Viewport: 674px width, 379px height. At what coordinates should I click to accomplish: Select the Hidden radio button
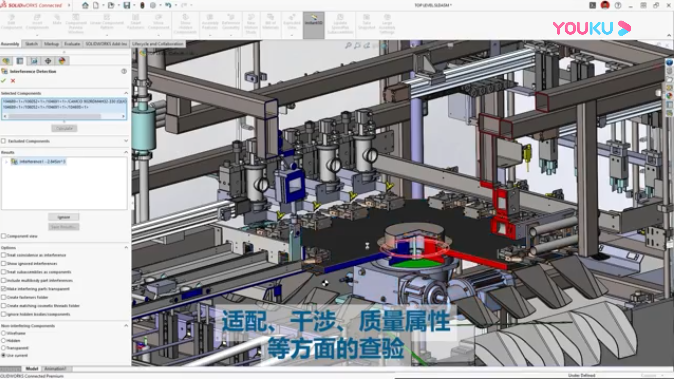pos(3,340)
